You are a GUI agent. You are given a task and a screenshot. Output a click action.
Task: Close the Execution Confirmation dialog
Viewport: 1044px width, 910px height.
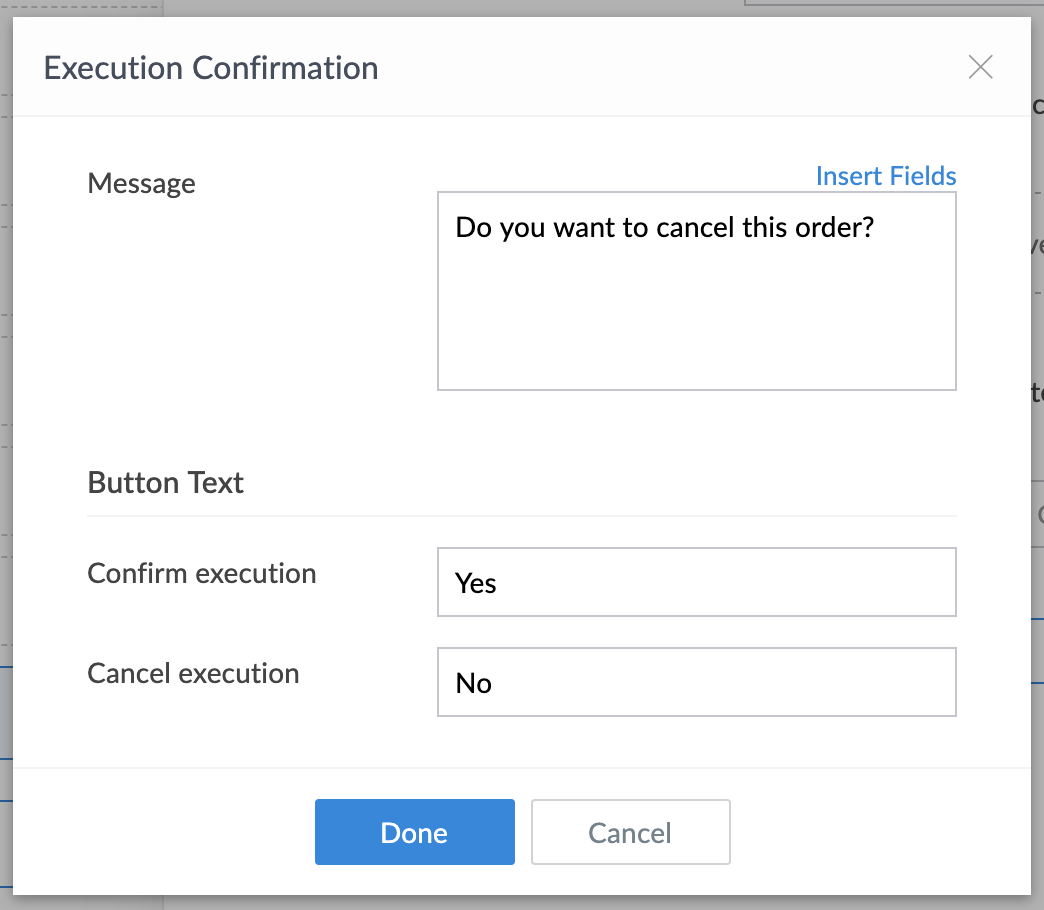pyautogui.click(x=980, y=67)
